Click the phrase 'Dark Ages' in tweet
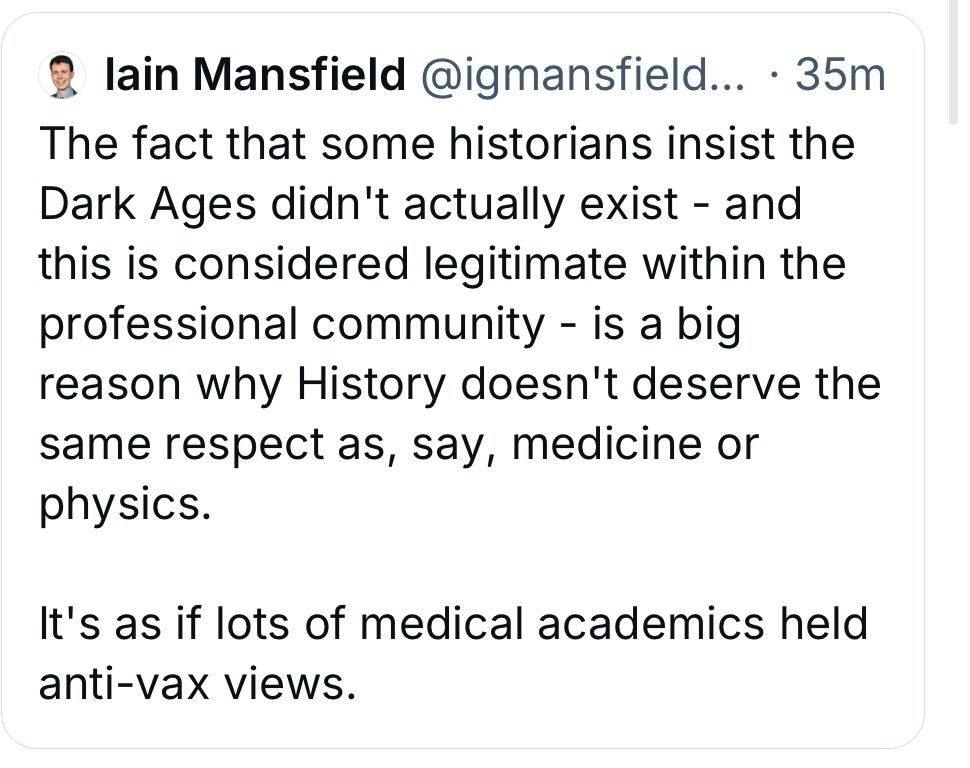Viewport: 970px width, 768px height. (x=147, y=205)
